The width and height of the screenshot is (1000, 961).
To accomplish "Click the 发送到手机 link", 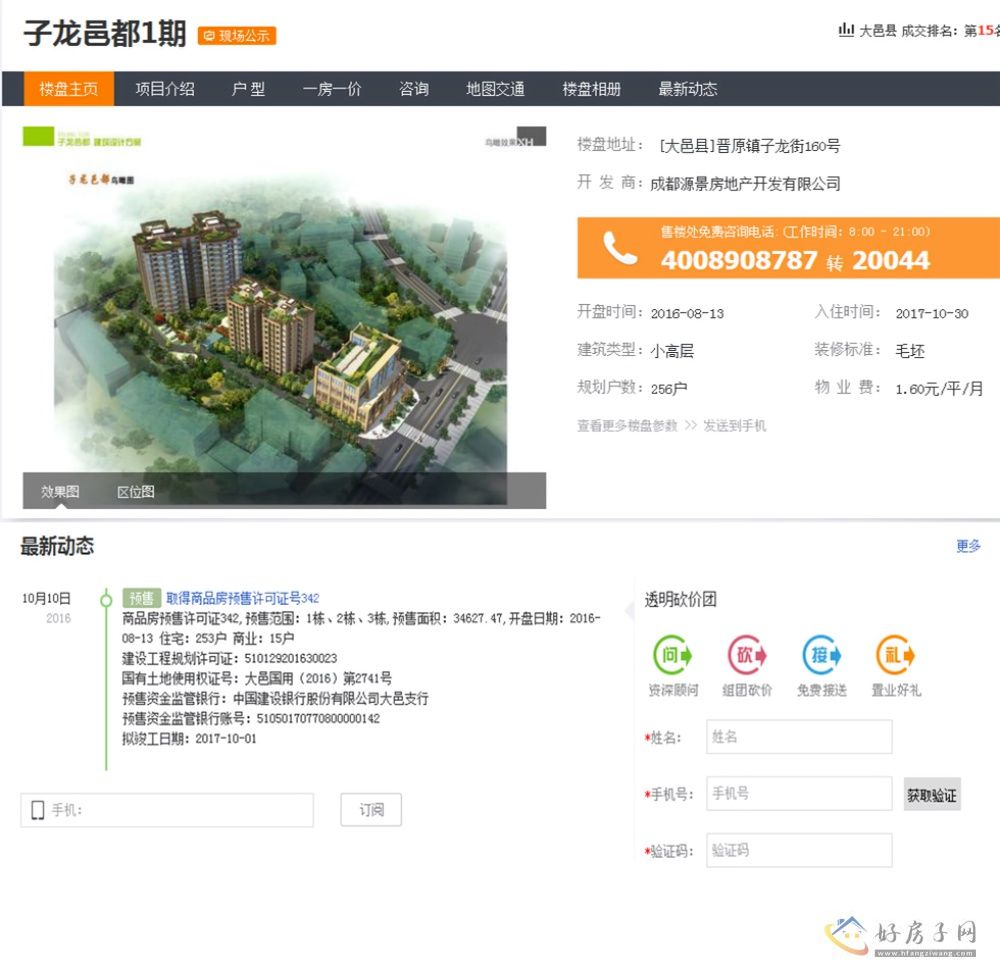I will (x=734, y=426).
